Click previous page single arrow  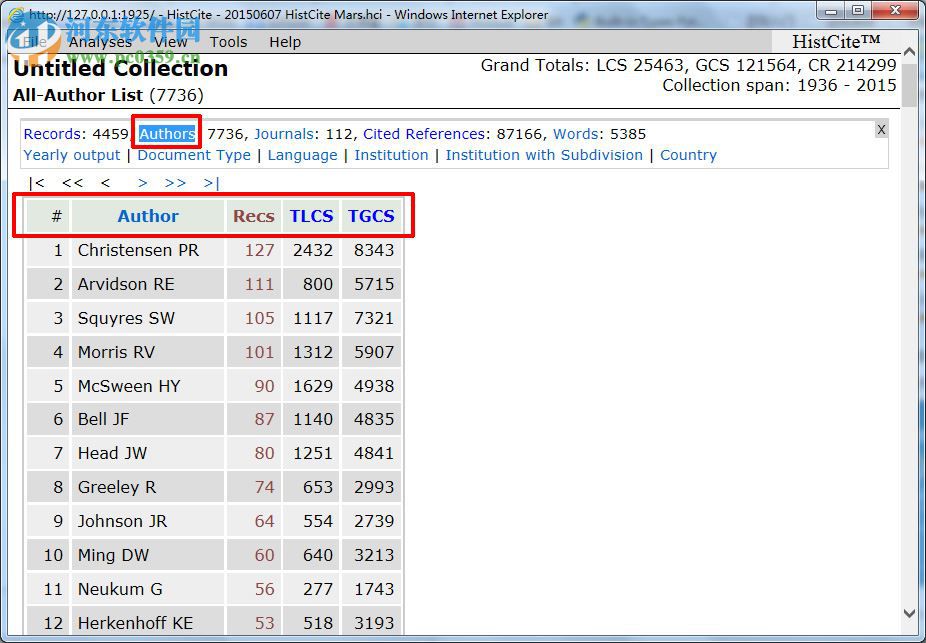point(105,183)
